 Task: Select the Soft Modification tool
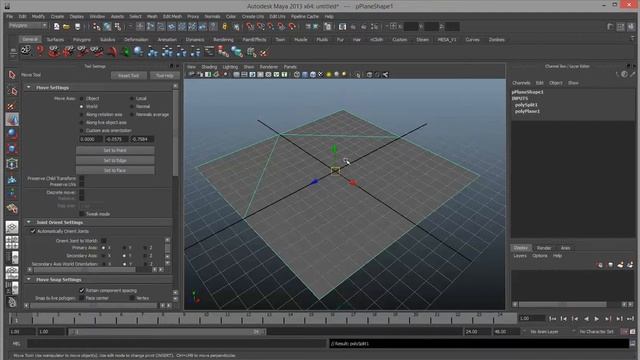(12, 179)
